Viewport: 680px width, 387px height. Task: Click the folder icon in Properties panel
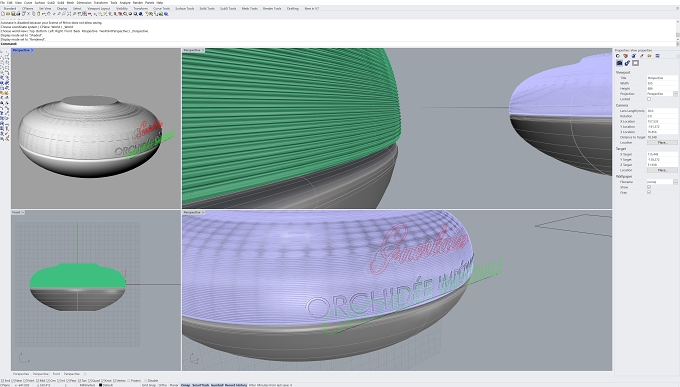[649, 56]
